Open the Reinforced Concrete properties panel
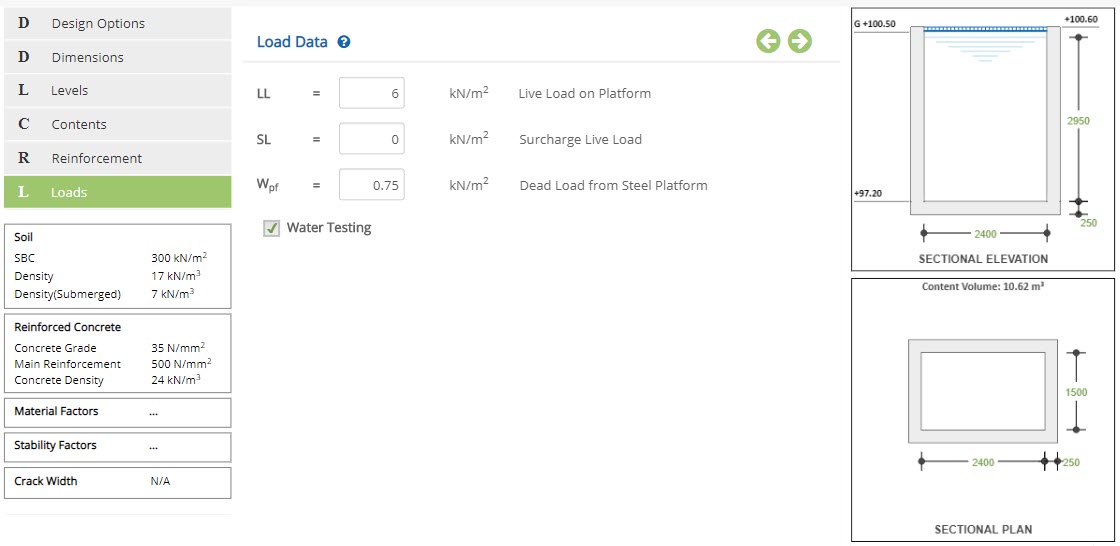This screenshot has height=546, width=1120. click(x=117, y=353)
